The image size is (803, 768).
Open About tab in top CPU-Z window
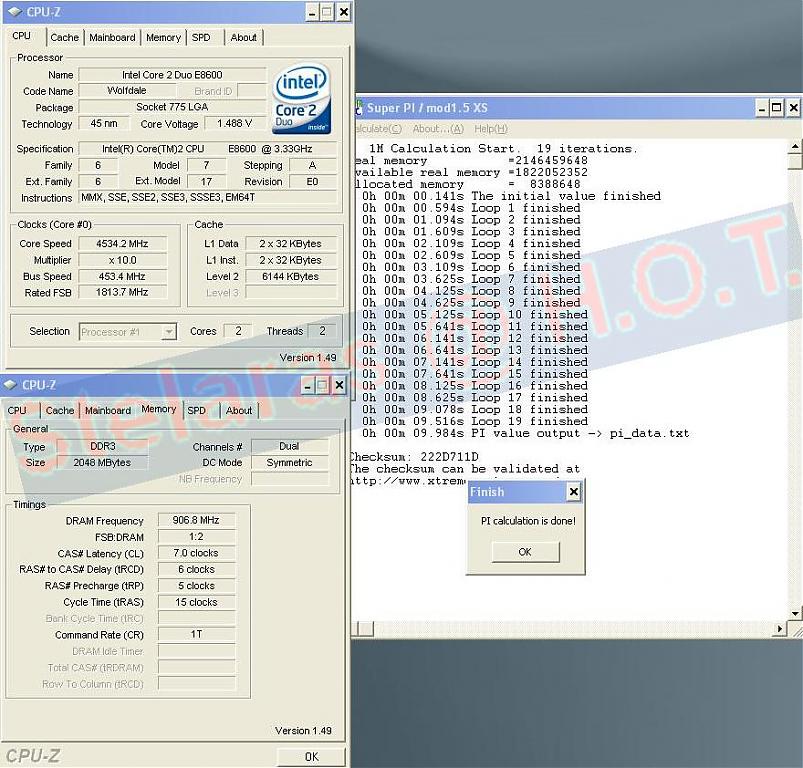[x=243, y=37]
